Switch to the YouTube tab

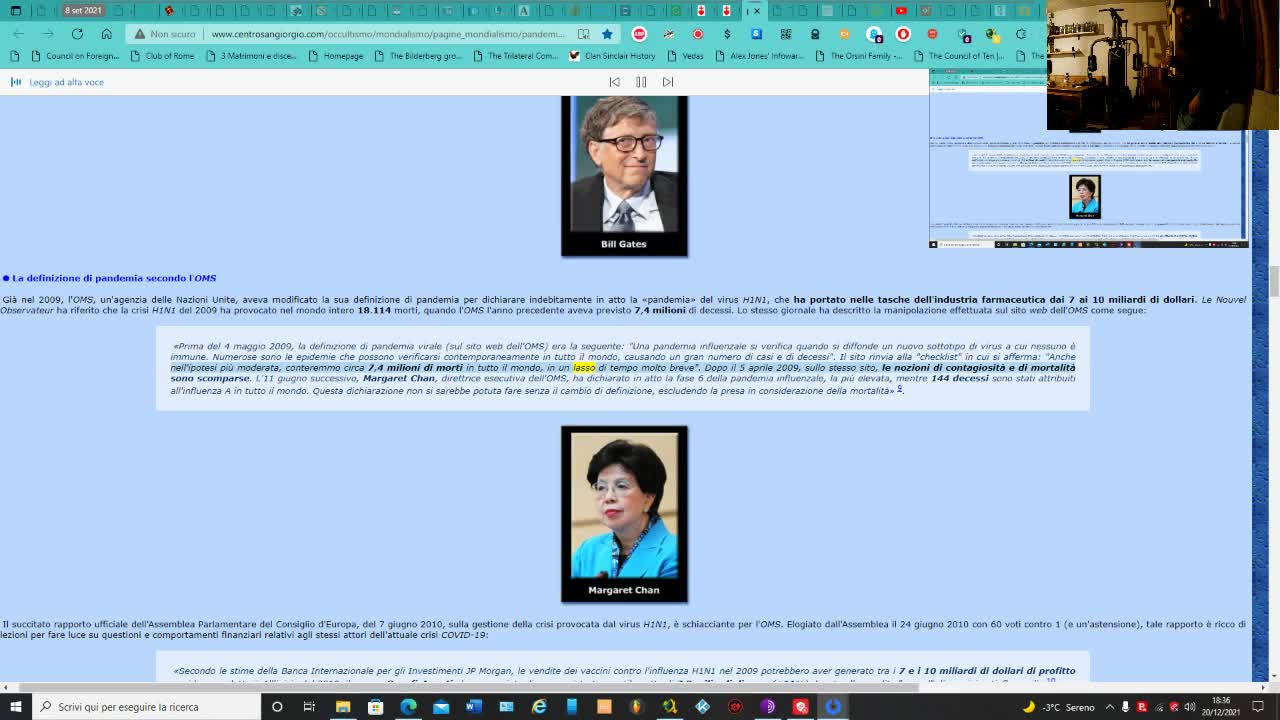[902, 11]
